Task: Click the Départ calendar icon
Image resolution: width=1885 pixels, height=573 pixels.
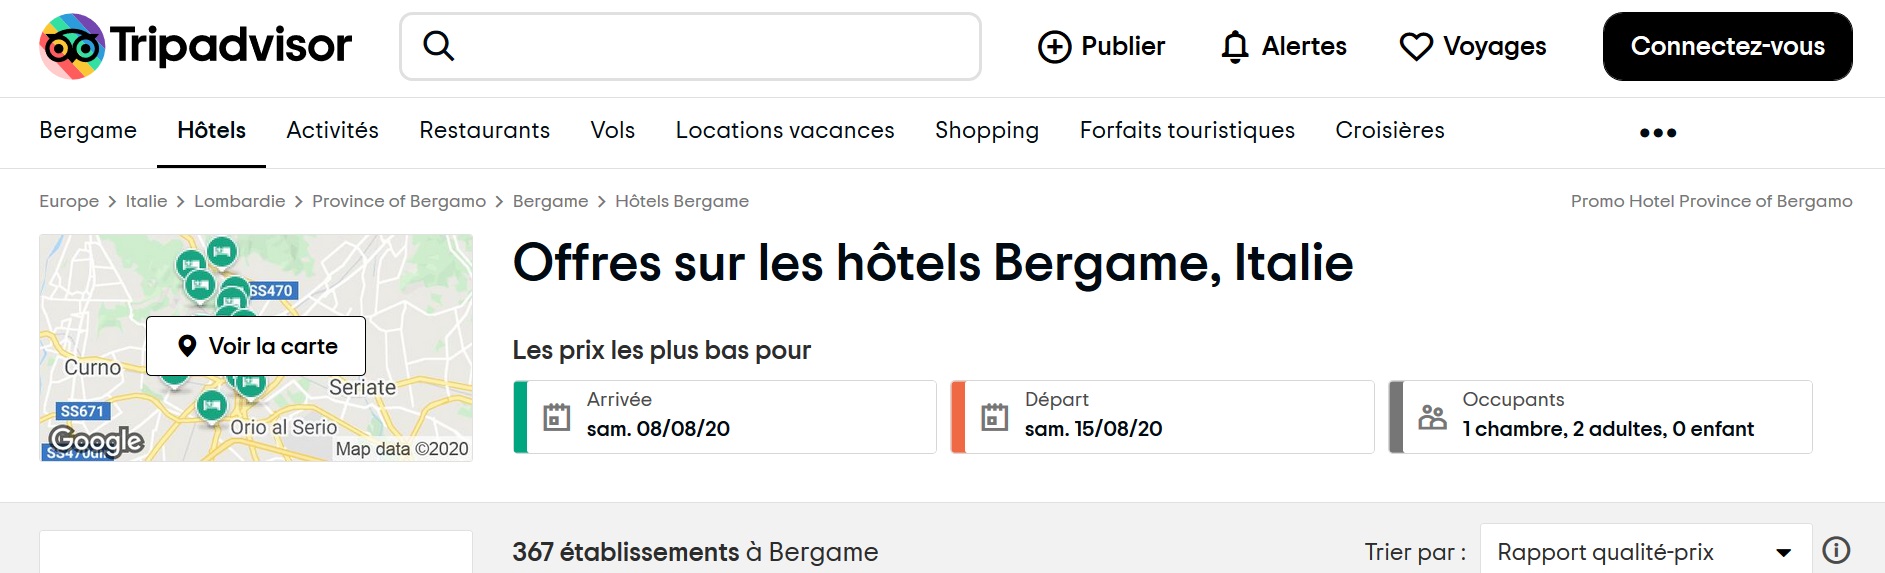Action: click(x=994, y=417)
